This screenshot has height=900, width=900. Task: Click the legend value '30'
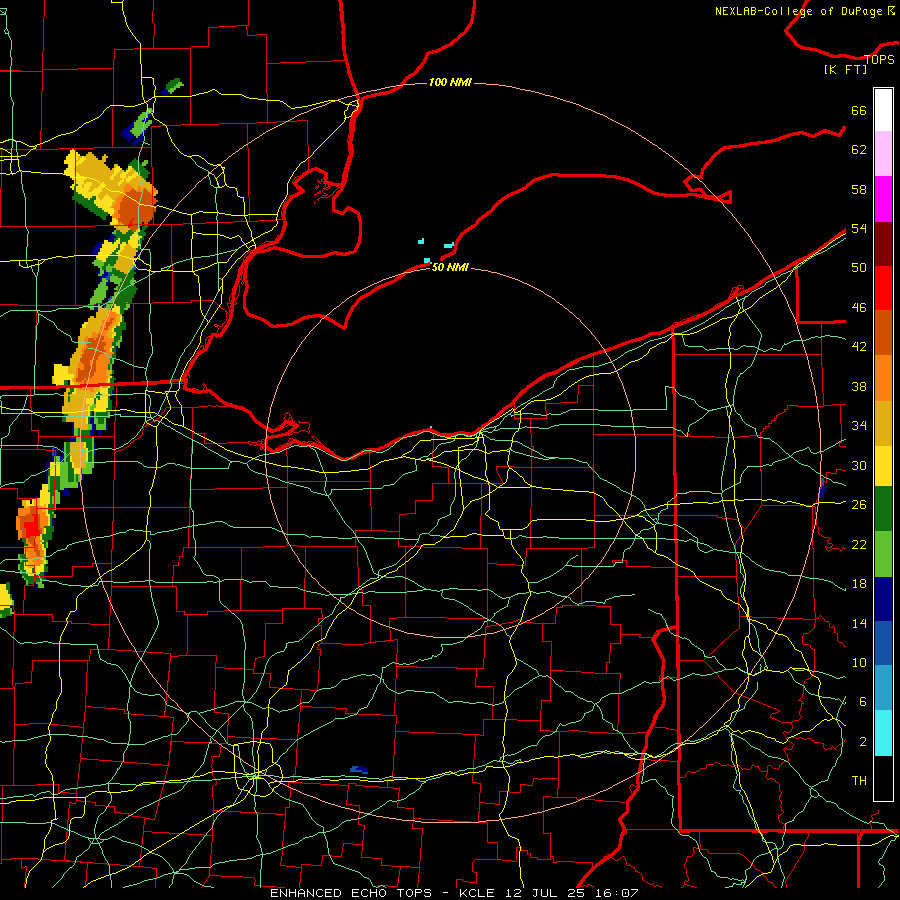859,465
